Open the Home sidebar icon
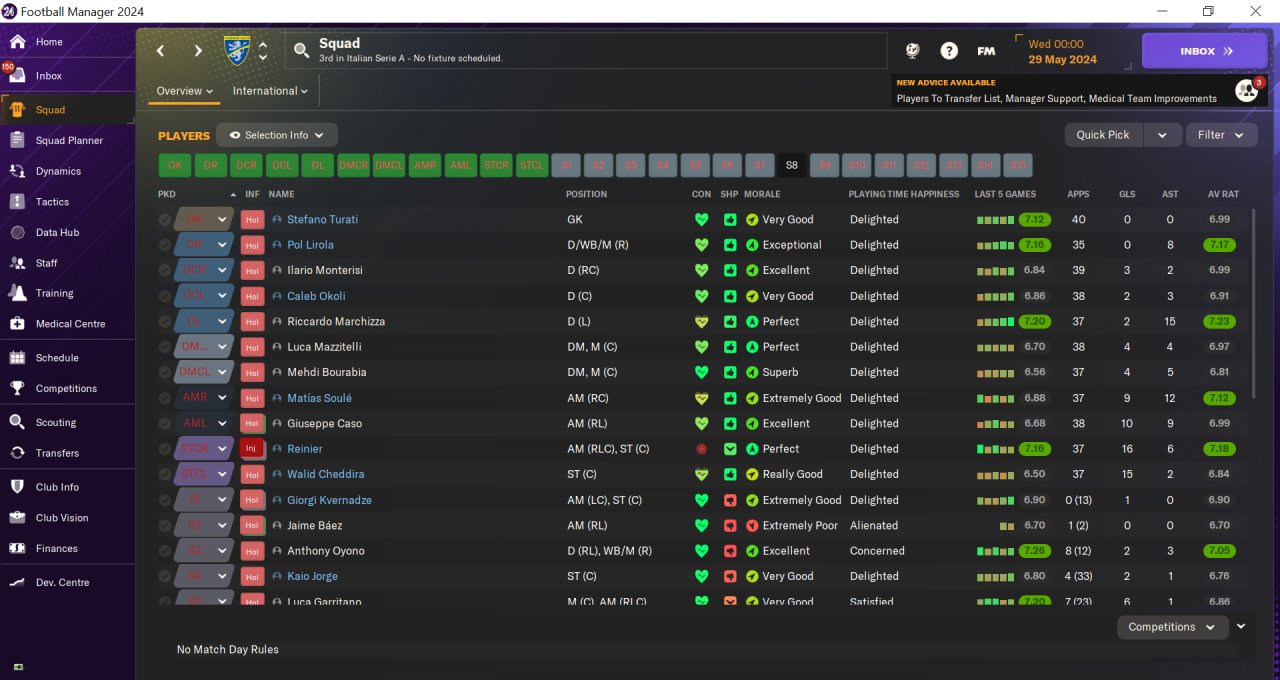1280x680 pixels. tap(17, 42)
